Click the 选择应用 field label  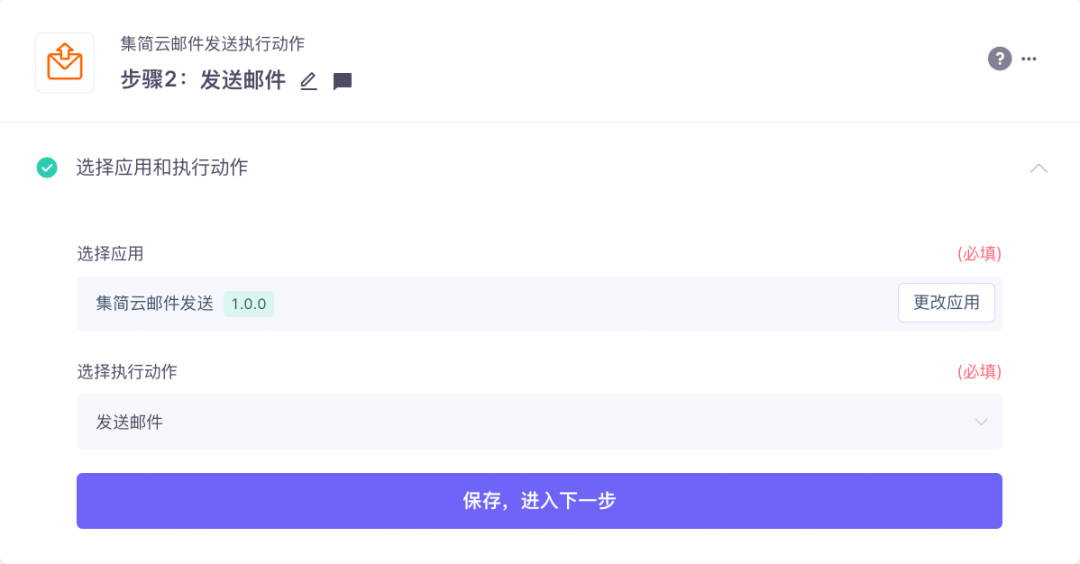coord(110,254)
